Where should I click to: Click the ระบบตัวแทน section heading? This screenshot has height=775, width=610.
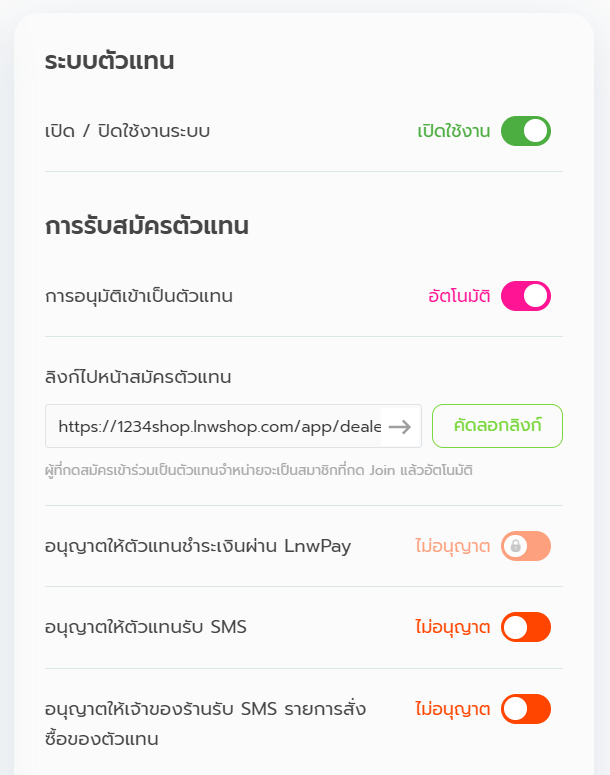pyautogui.click(x=110, y=61)
